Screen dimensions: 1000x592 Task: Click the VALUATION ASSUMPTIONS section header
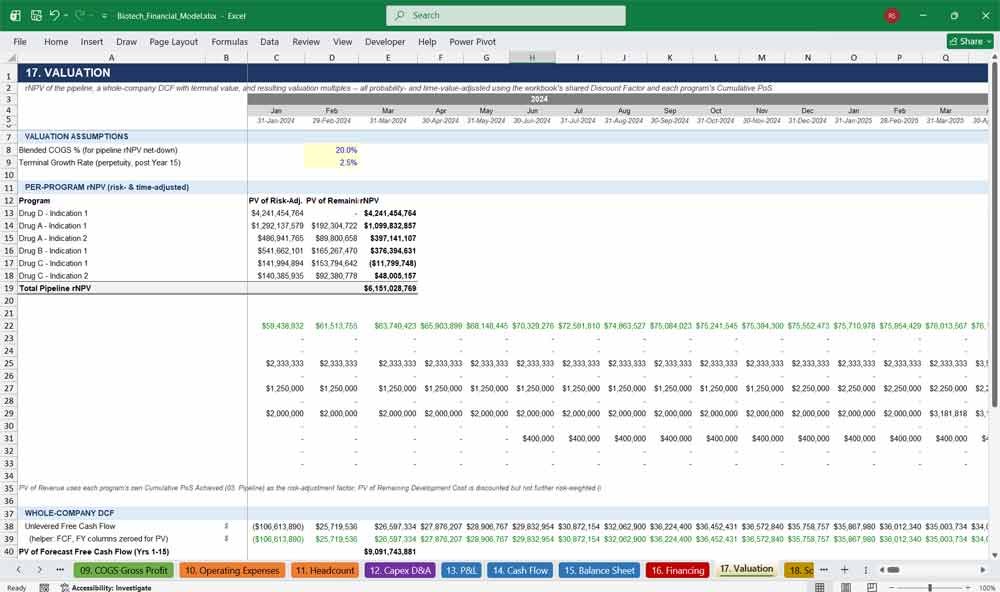pos(77,137)
